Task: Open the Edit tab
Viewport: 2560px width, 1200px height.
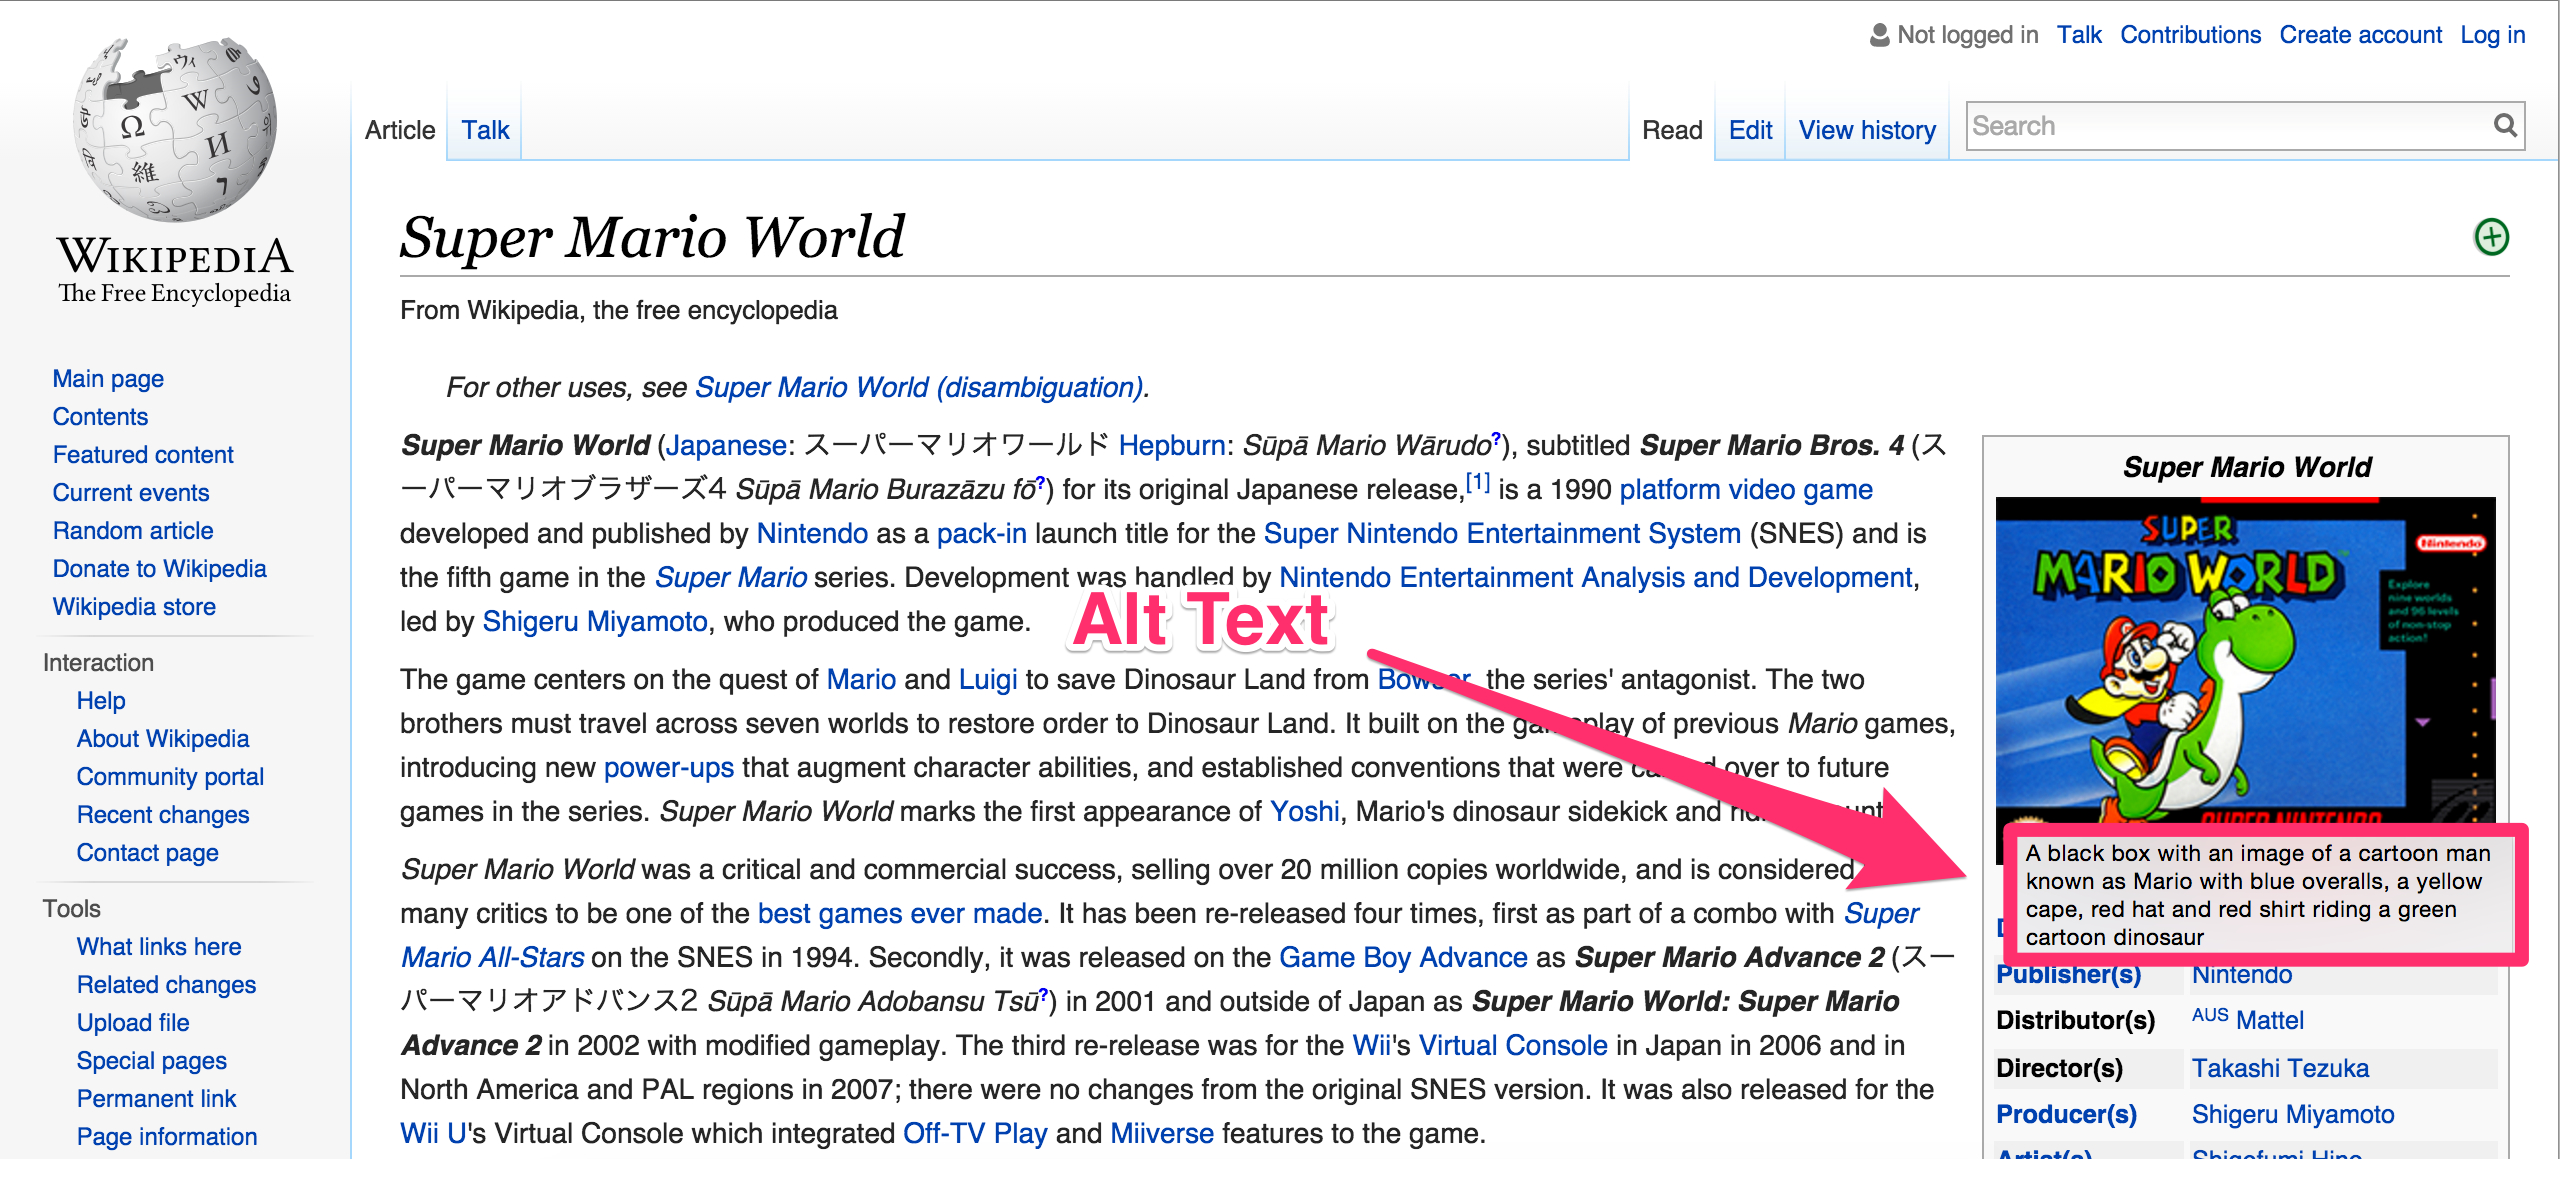Action: click(1750, 130)
